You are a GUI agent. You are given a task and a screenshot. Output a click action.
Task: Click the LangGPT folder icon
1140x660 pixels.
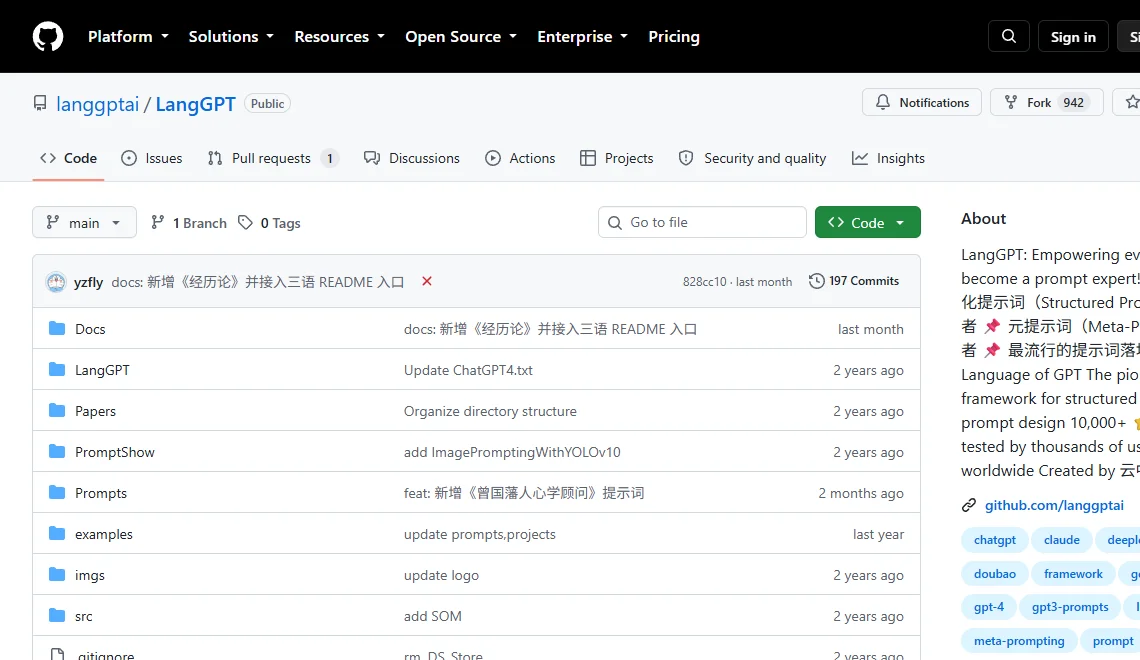pyautogui.click(x=57, y=369)
